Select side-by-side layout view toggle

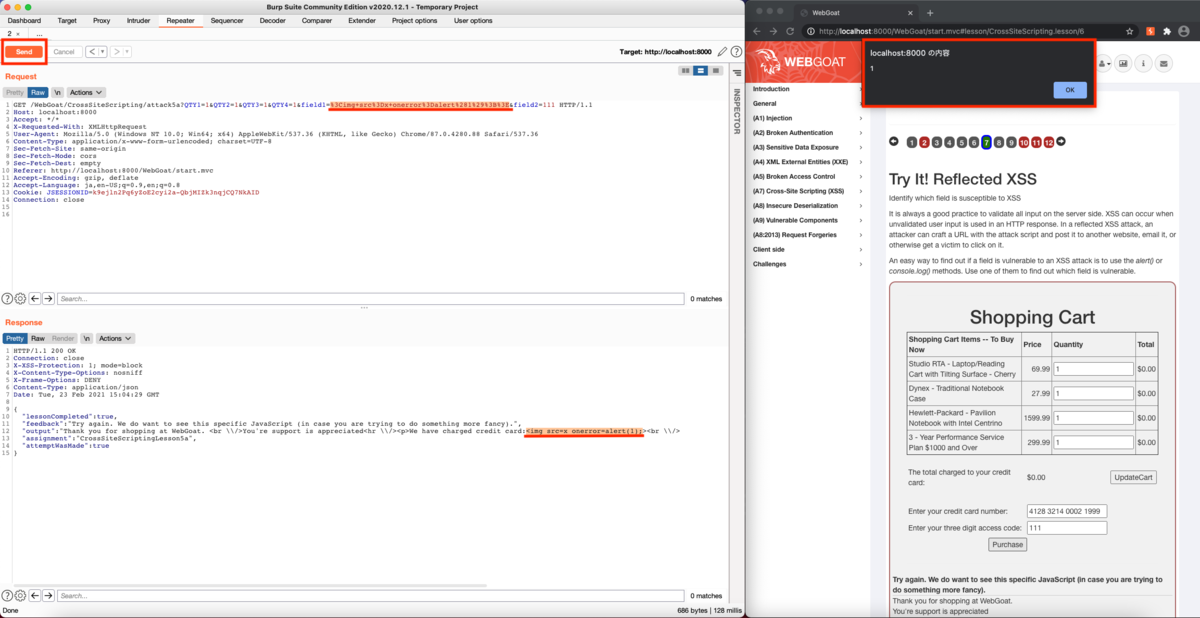(685, 70)
